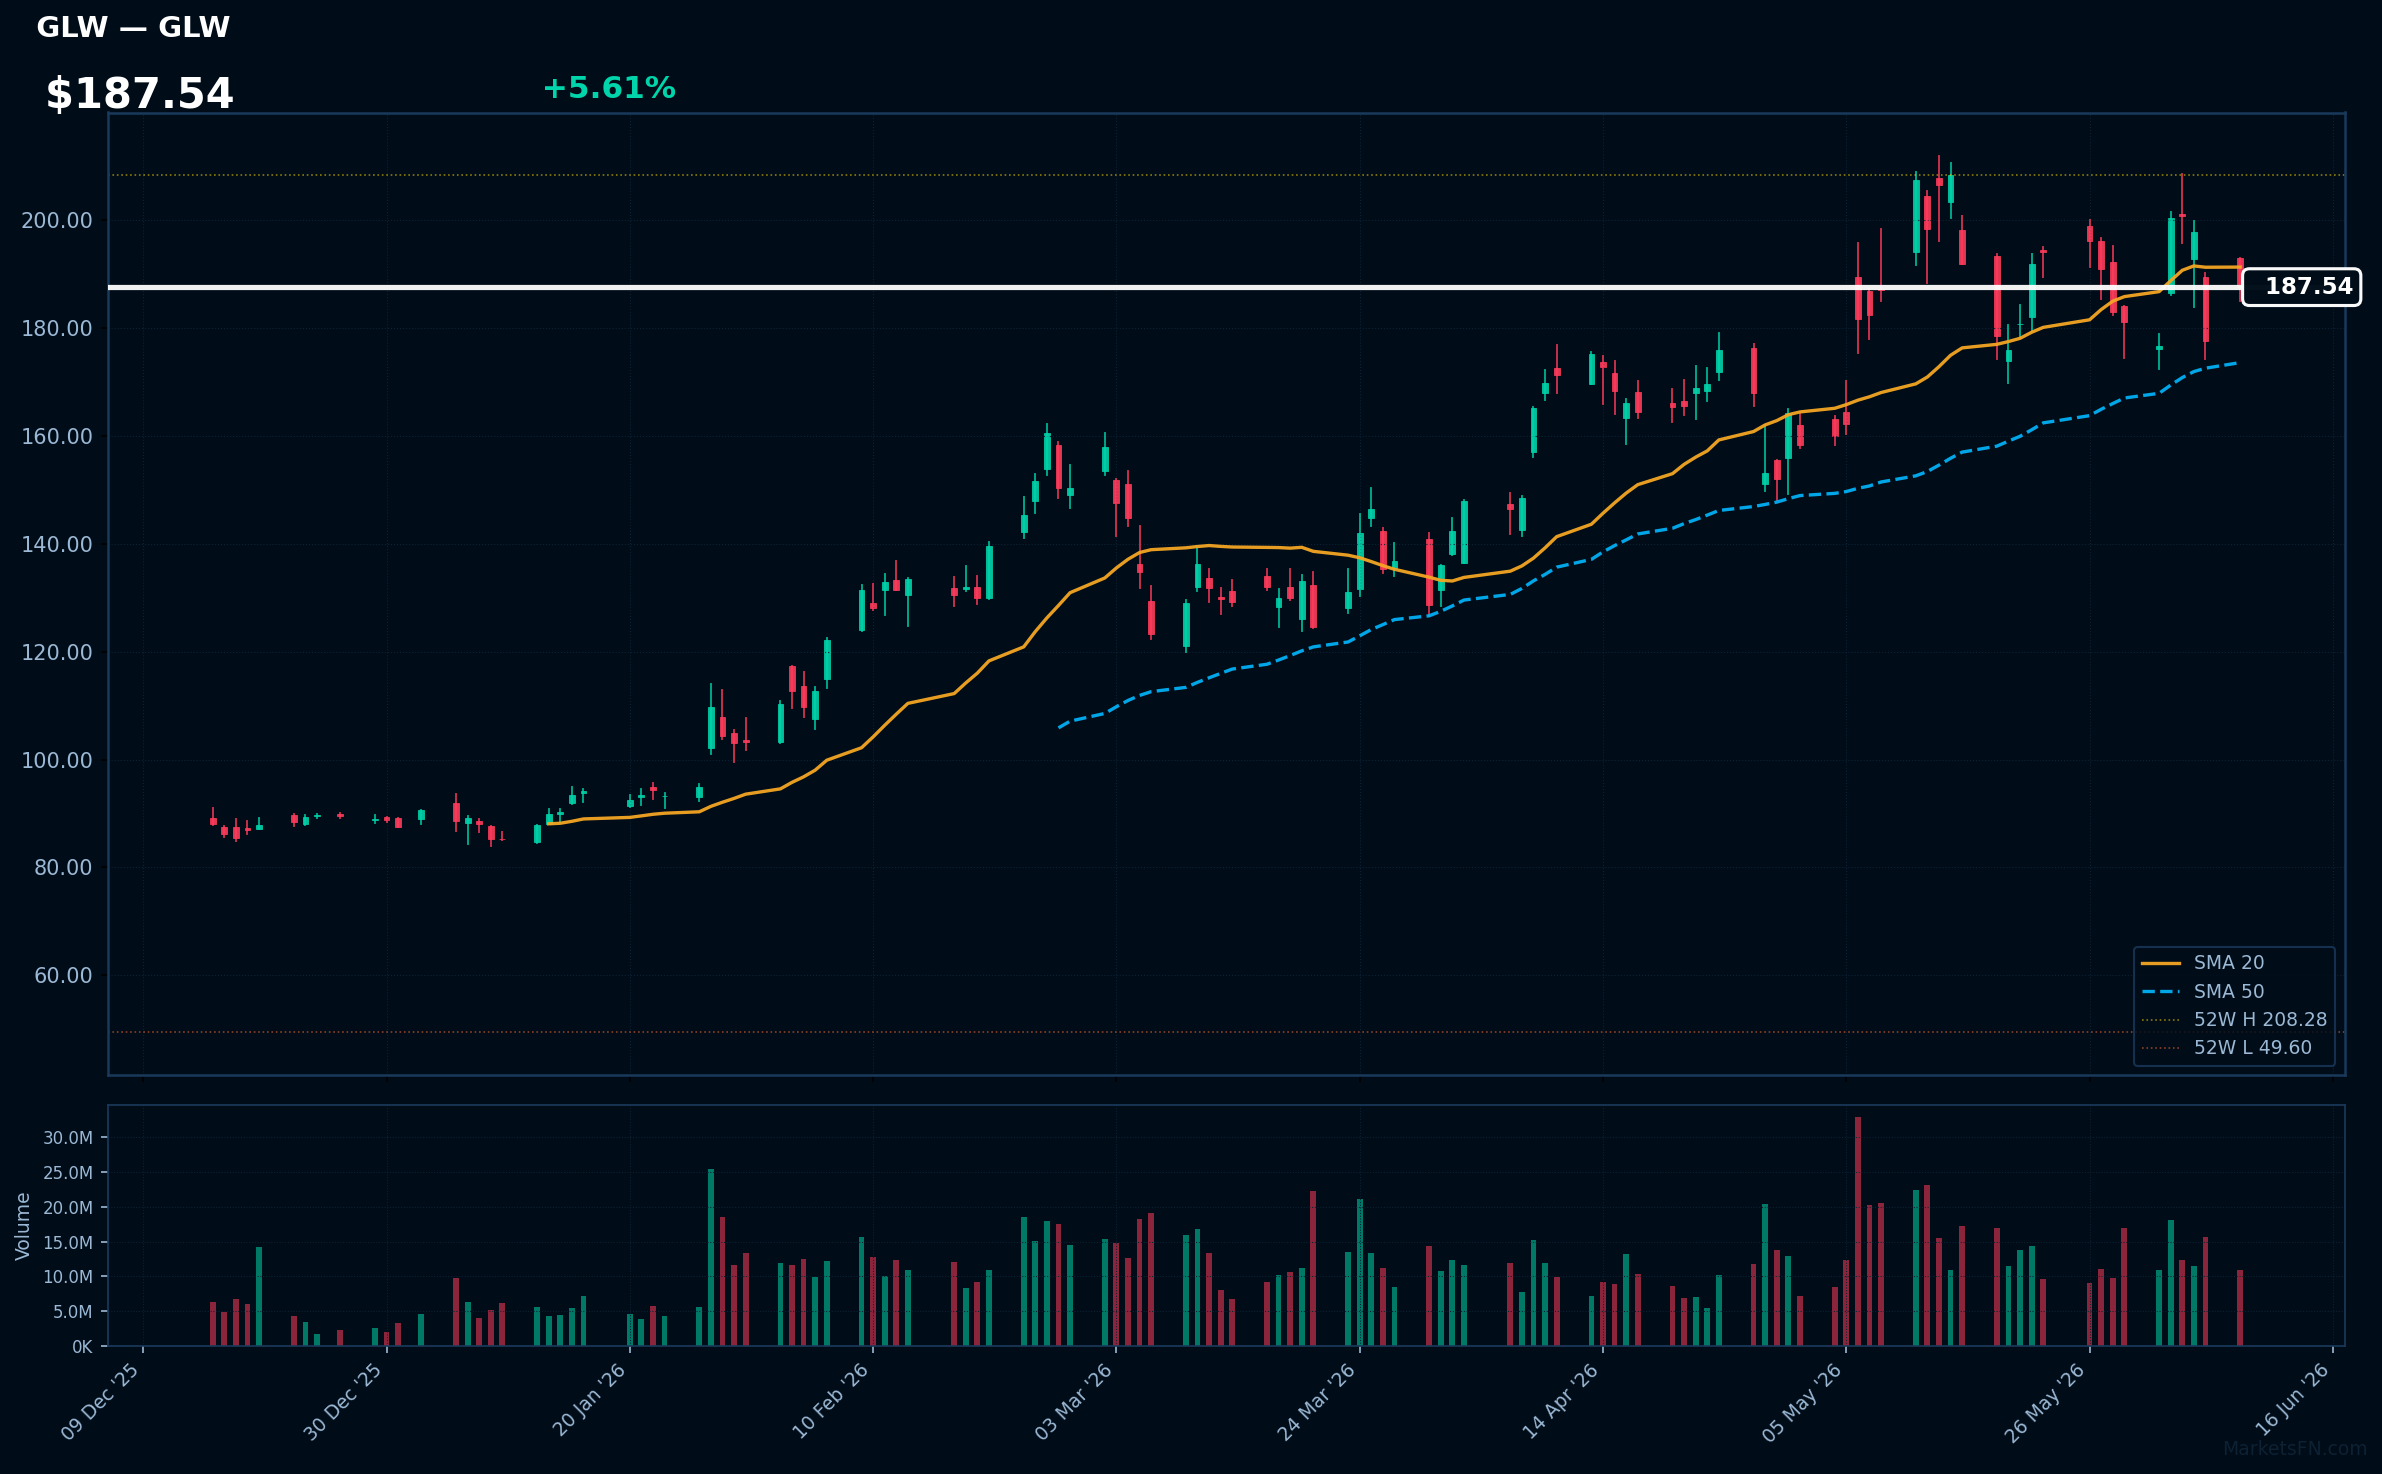Click the 16 Jun '26 date label
The image size is (2382, 1474).
pos(2291,1401)
